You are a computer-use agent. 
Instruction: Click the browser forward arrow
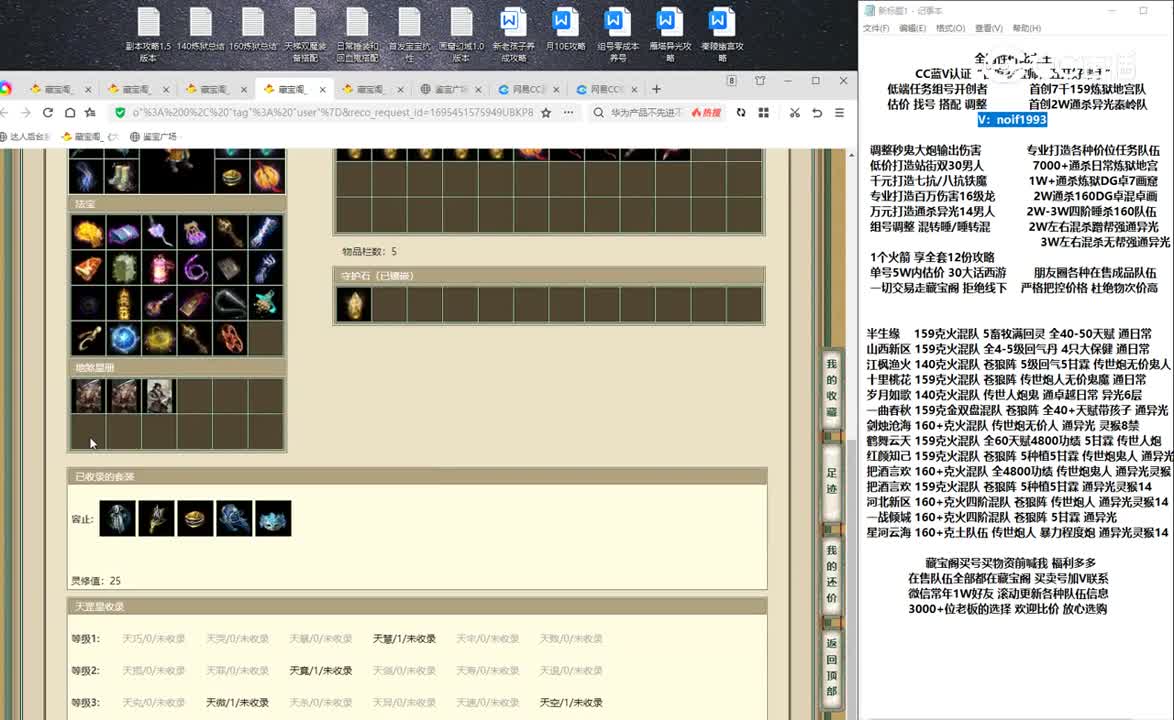click(26, 112)
